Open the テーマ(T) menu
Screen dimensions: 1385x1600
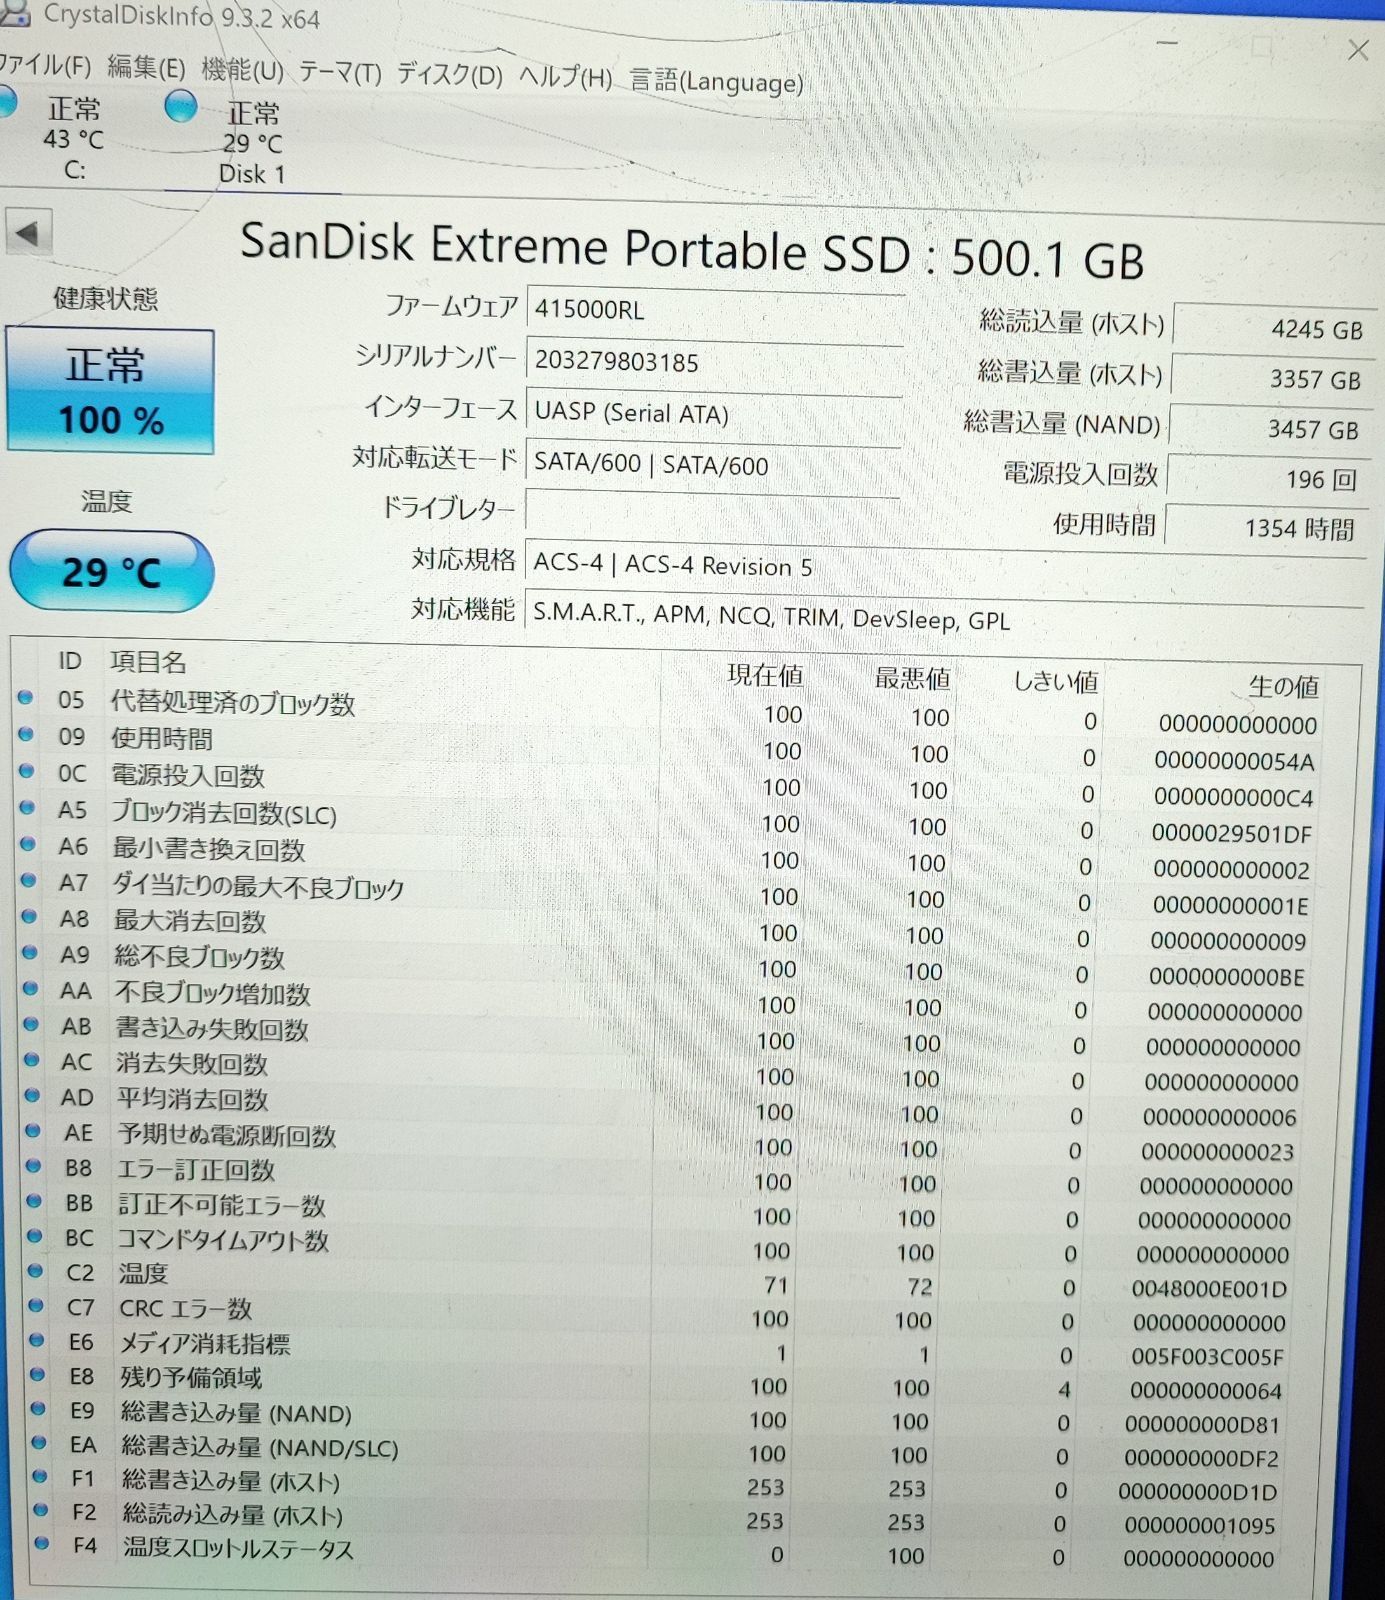tap(340, 72)
